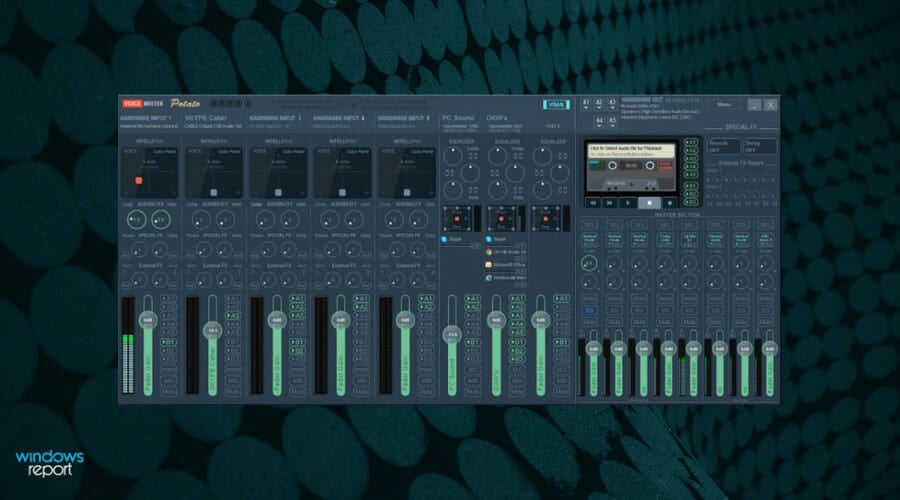
Task: Open A3 hardware output device selector
Action: (612, 104)
